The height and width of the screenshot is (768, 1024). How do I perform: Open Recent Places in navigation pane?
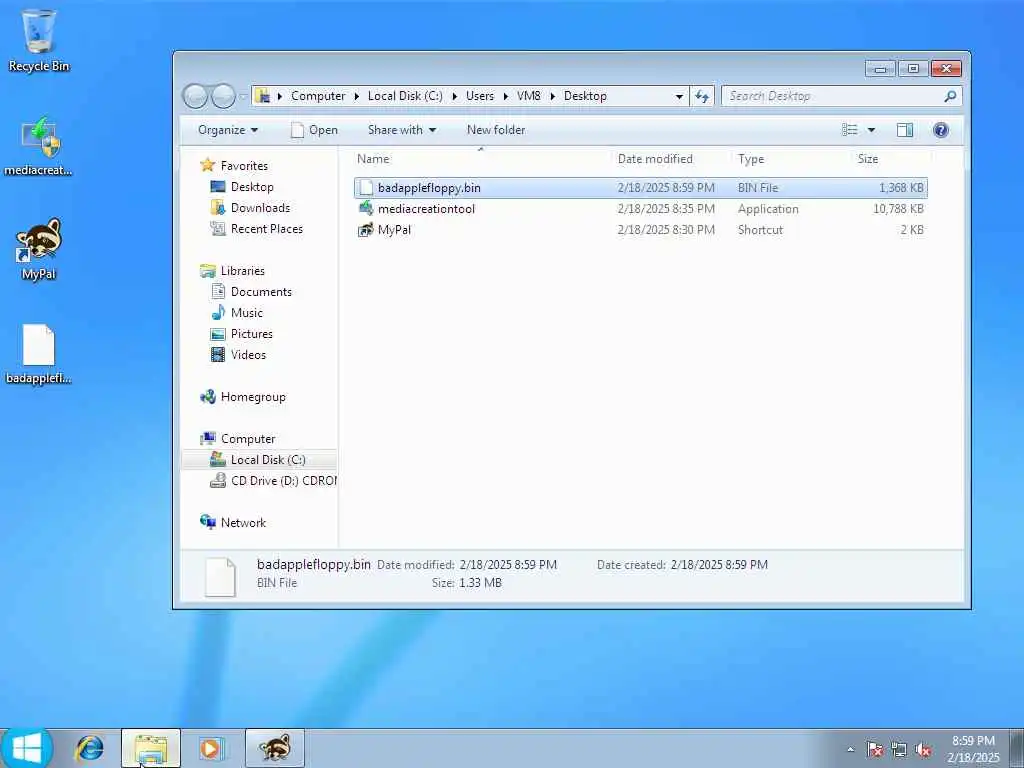tap(257, 229)
